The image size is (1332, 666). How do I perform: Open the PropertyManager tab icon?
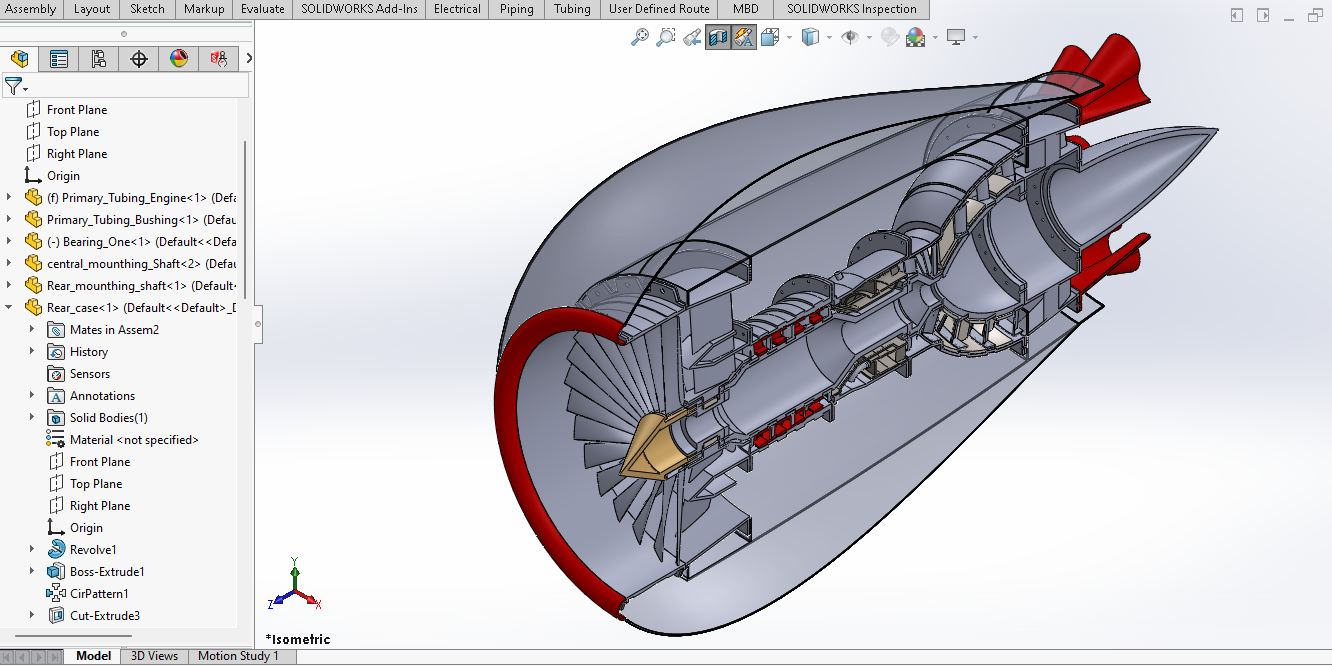click(59, 59)
